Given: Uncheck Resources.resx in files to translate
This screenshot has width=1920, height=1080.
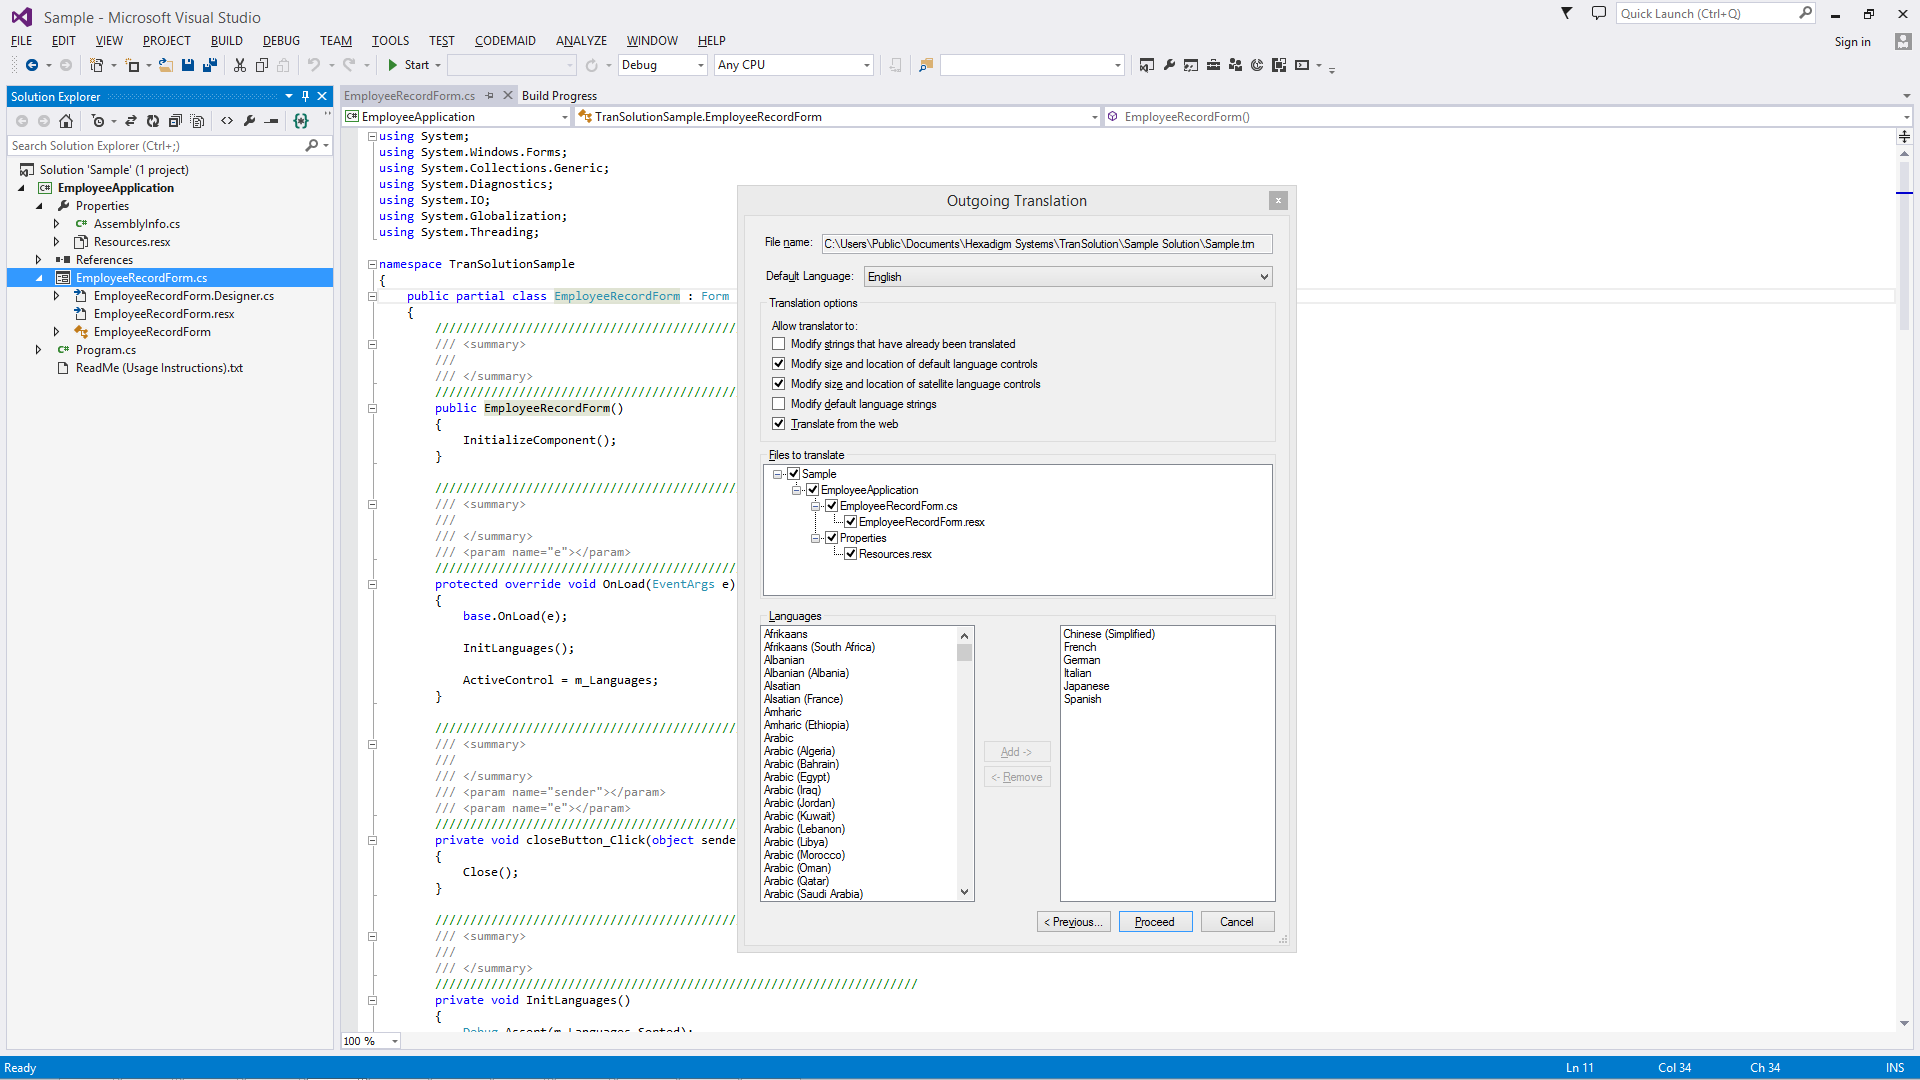Looking at the screenshot, I should pos(851,554).
